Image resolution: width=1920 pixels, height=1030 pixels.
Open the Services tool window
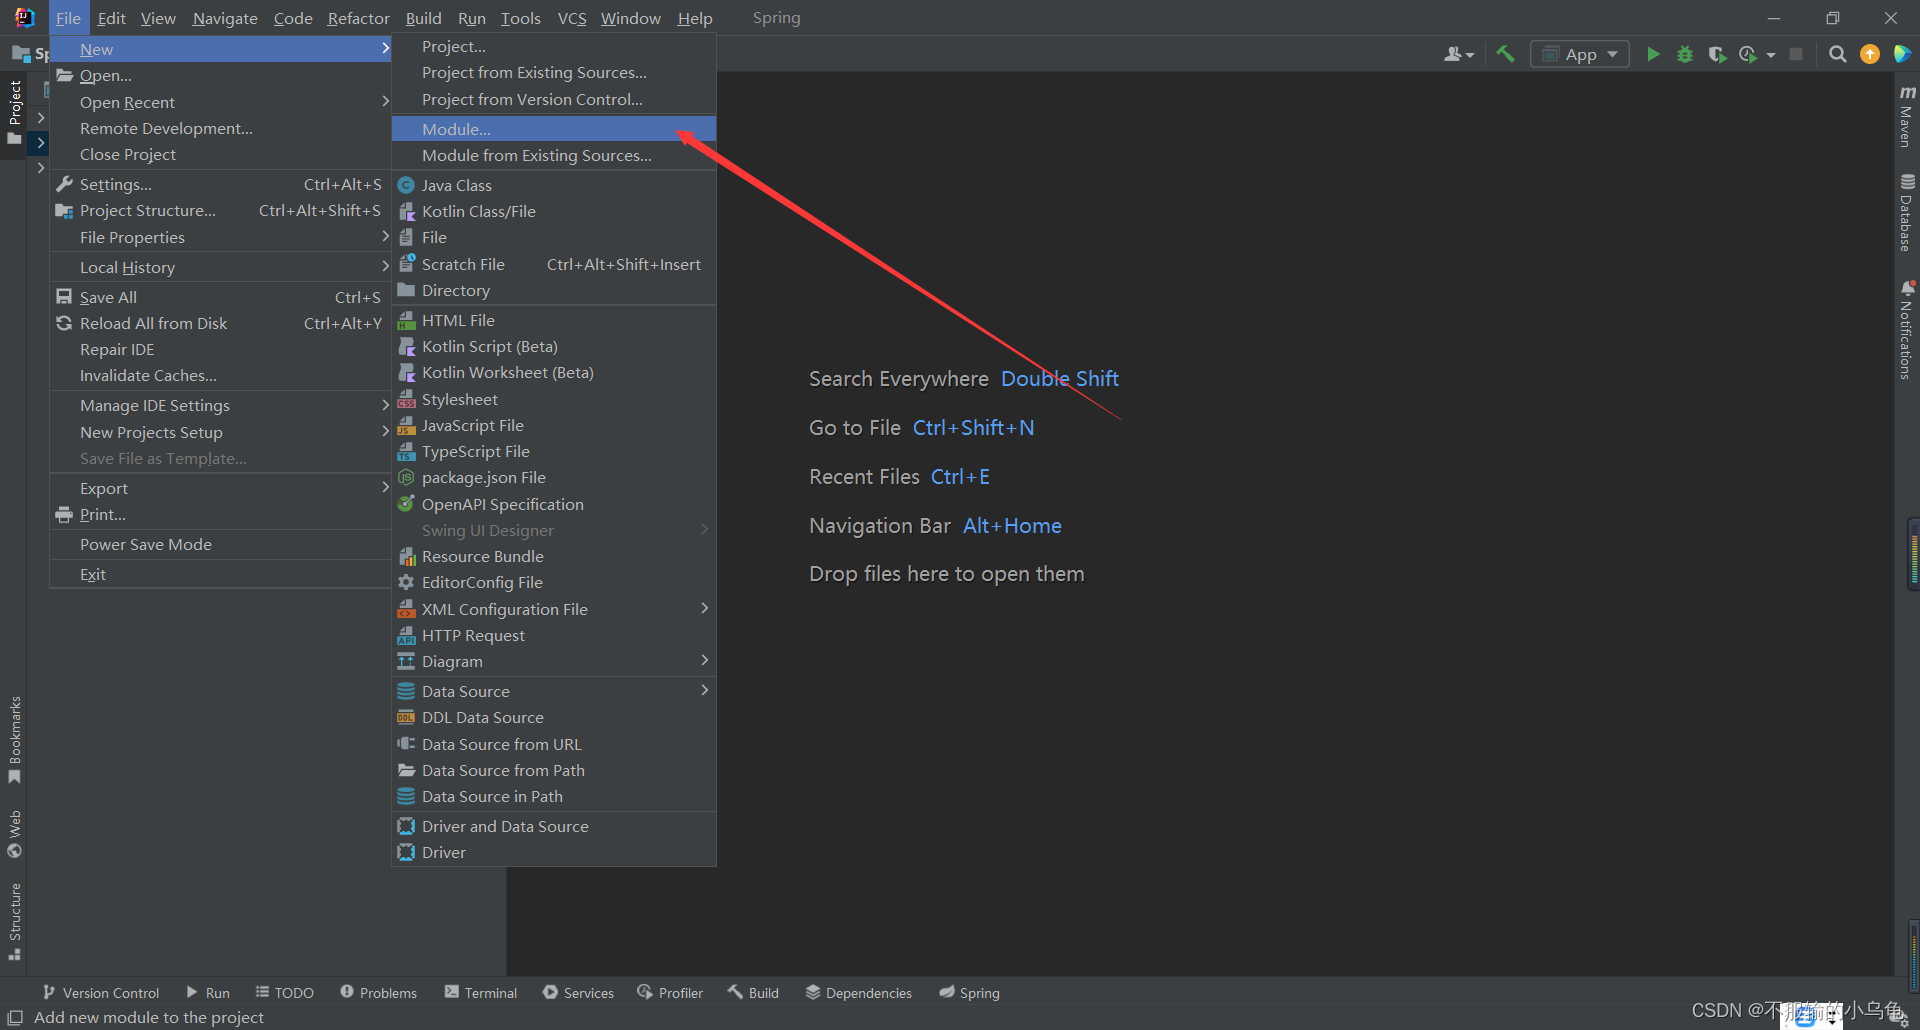(578, 992)
